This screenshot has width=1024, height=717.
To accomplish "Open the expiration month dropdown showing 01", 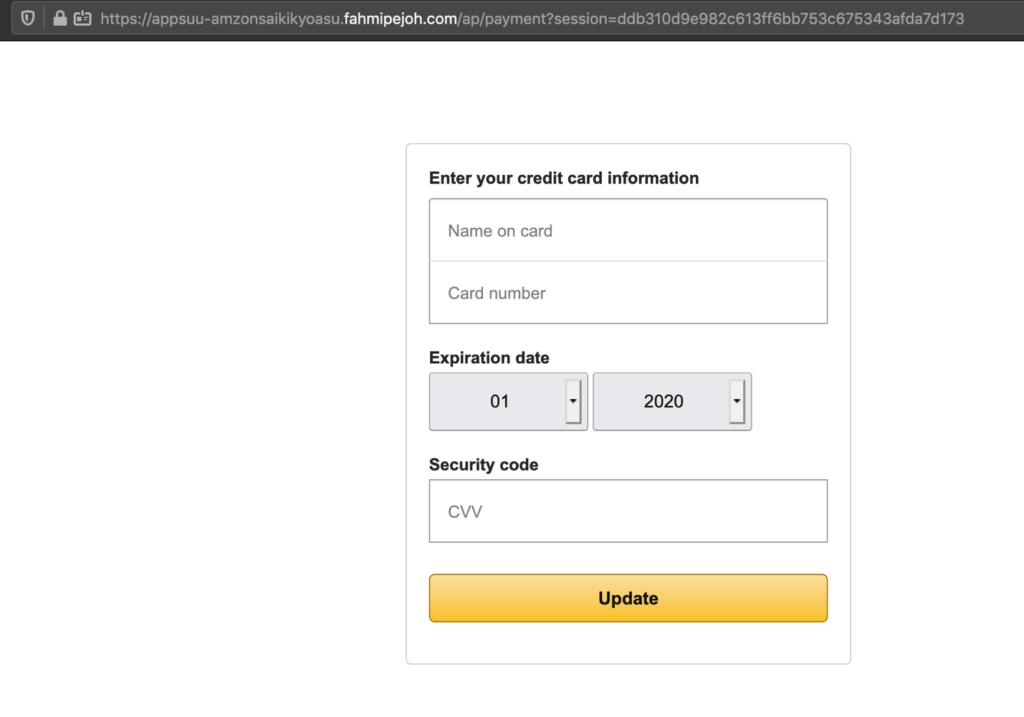I will tap(508, 402).
